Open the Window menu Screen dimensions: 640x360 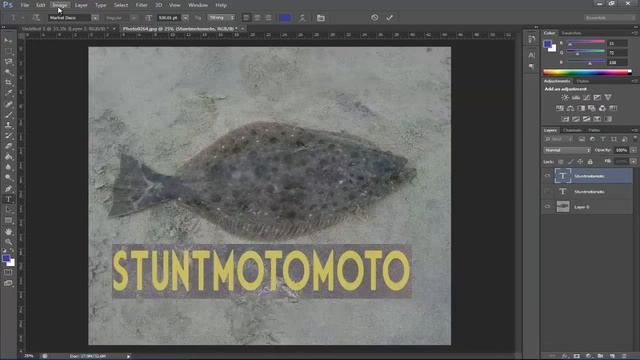click(198, 5)
